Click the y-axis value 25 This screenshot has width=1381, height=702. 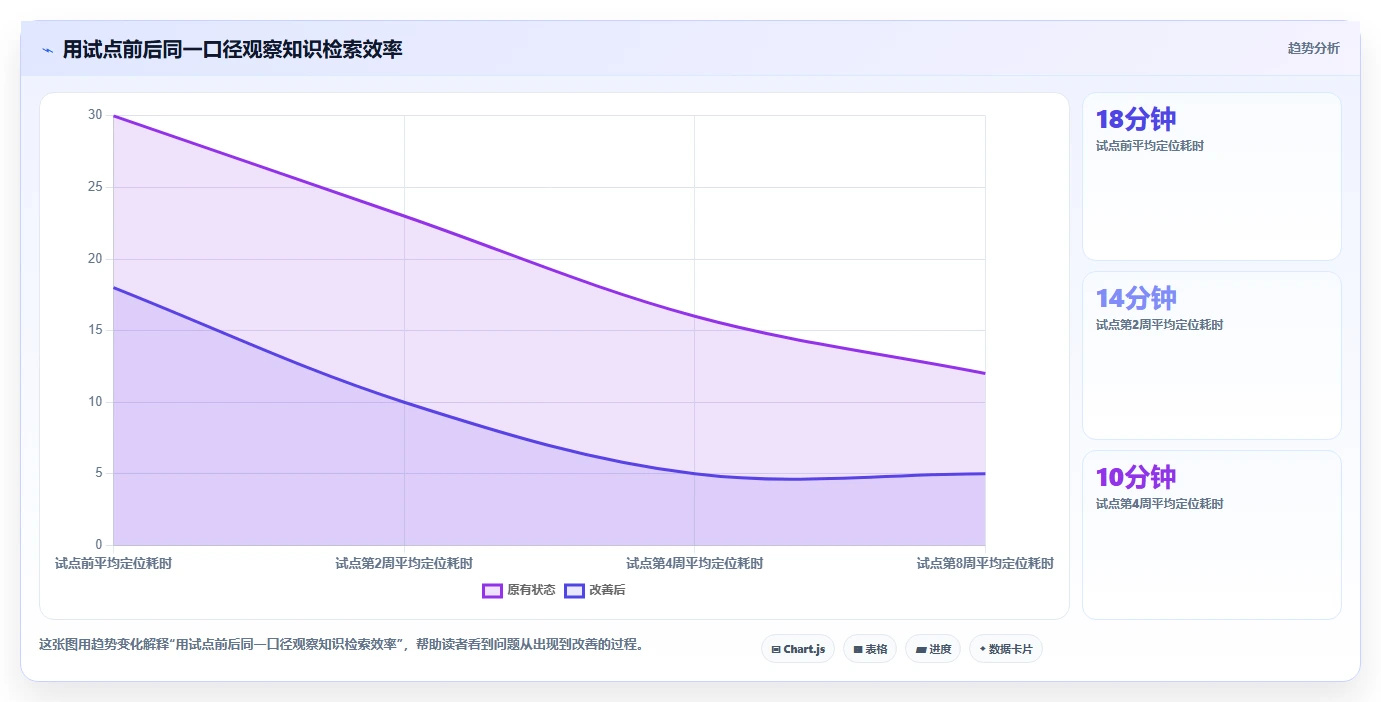95,187
